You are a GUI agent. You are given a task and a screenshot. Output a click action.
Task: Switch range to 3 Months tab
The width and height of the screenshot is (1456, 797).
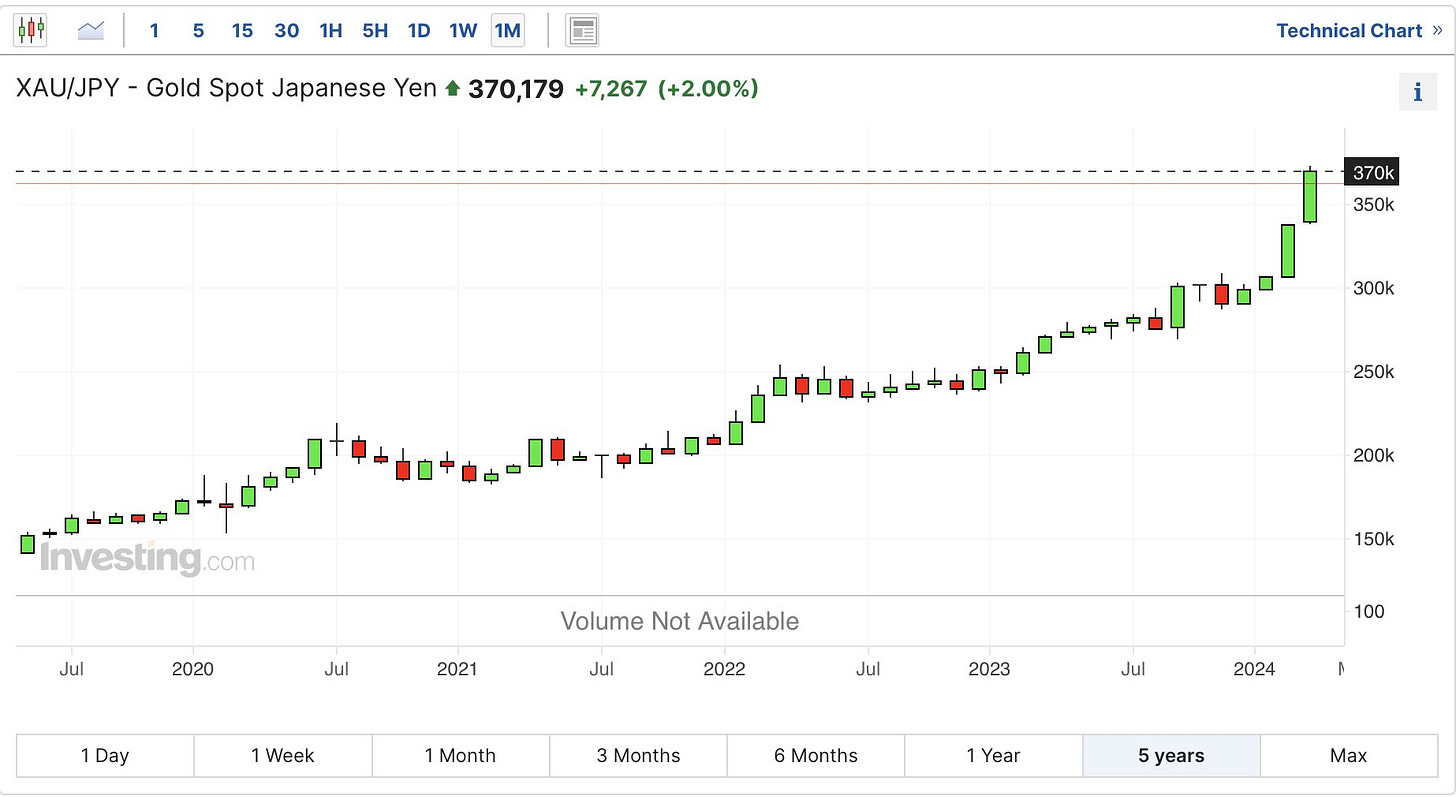coord(638,755)
